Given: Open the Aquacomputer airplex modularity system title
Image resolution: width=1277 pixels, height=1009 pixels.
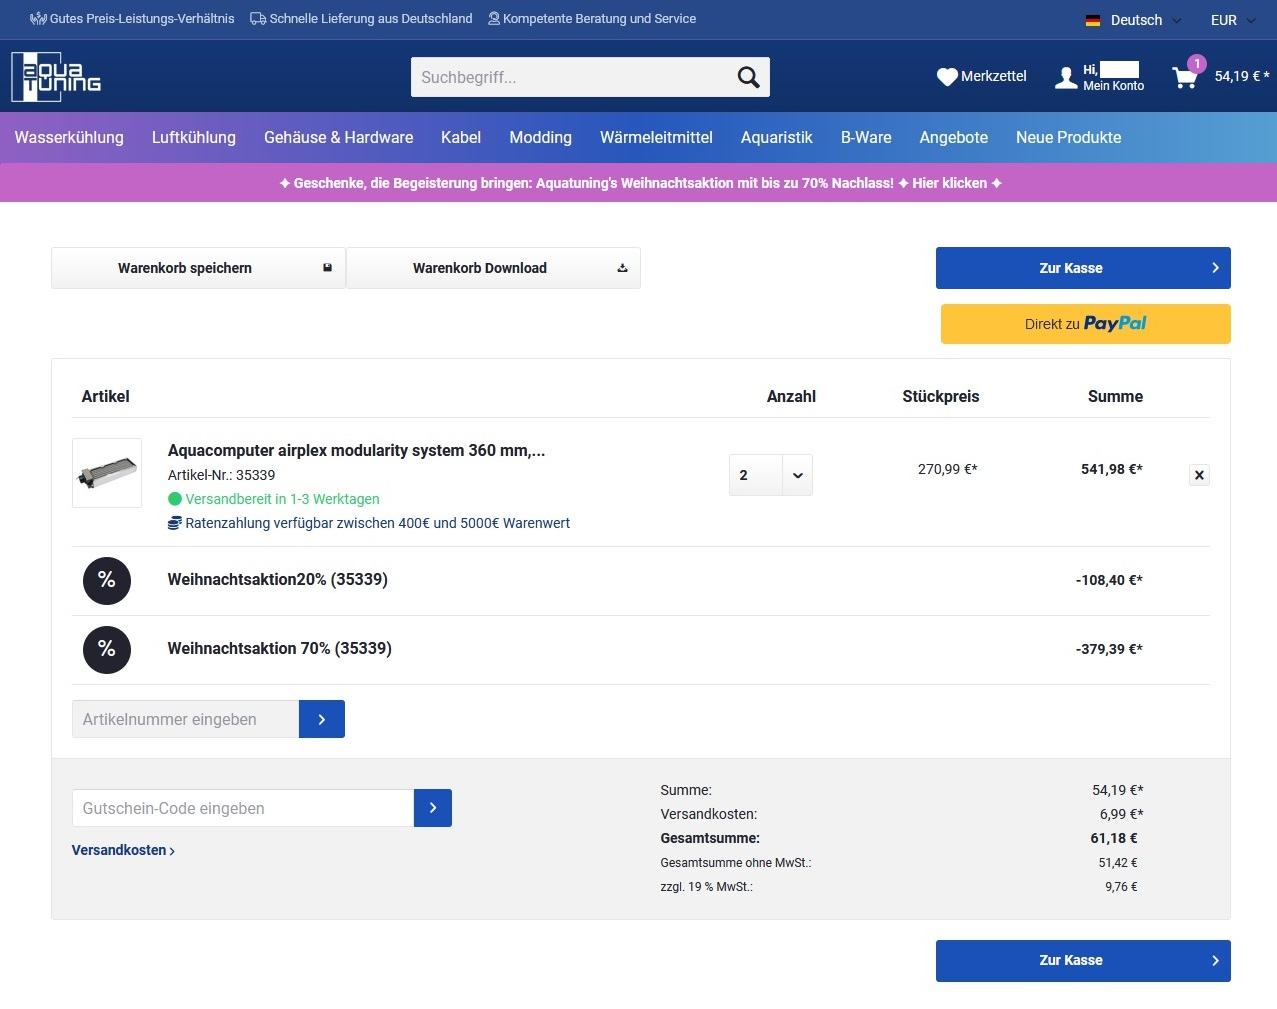Looking at the screenshot, I should 356,450.
